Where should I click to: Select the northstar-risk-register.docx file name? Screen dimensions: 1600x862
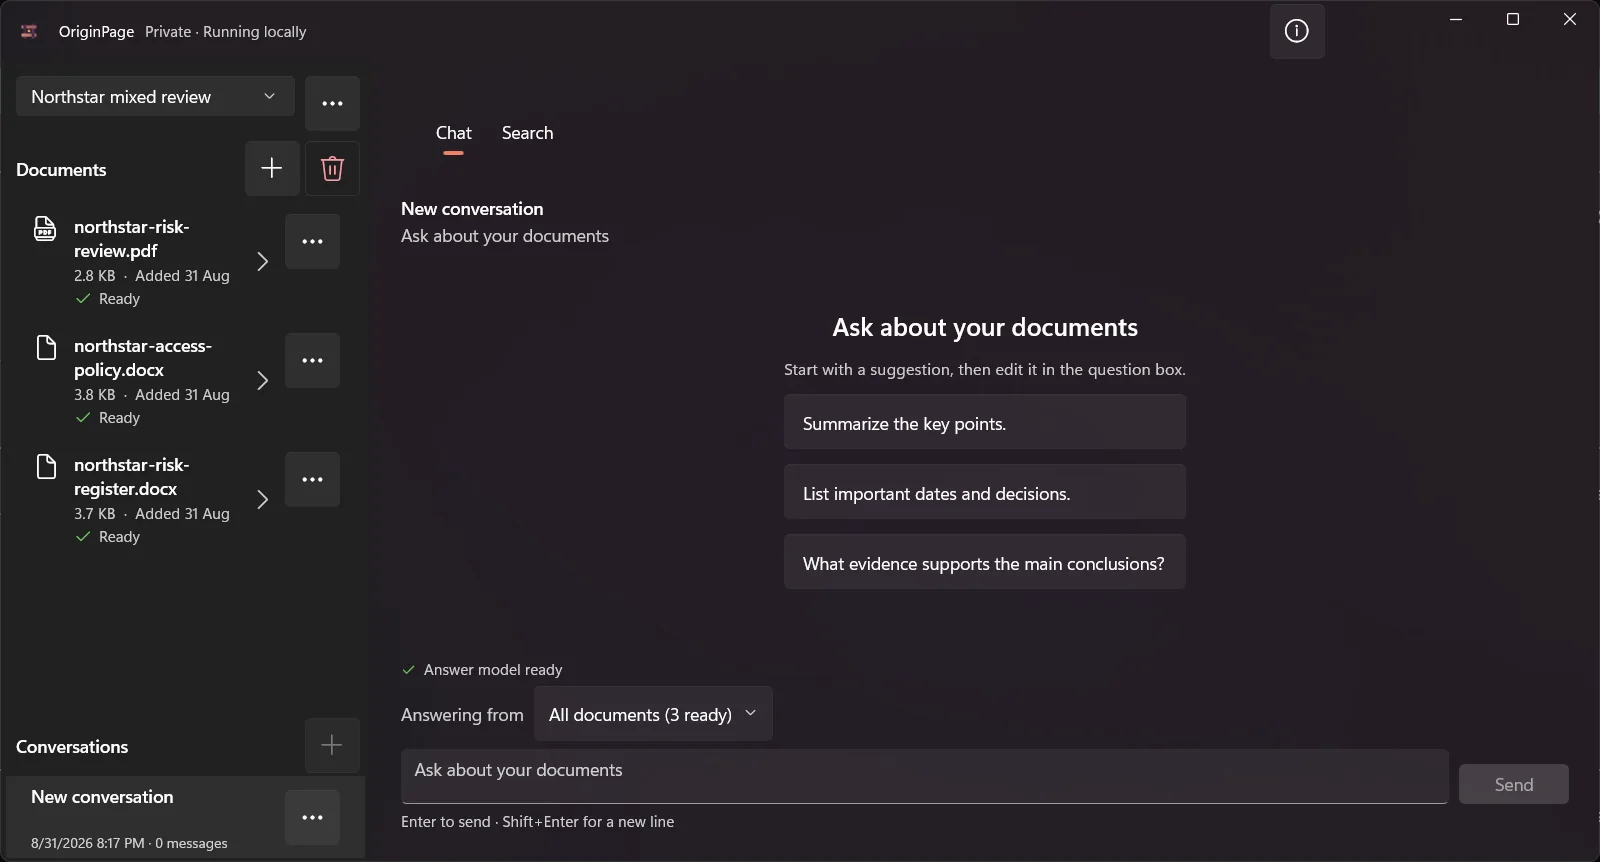131,477
